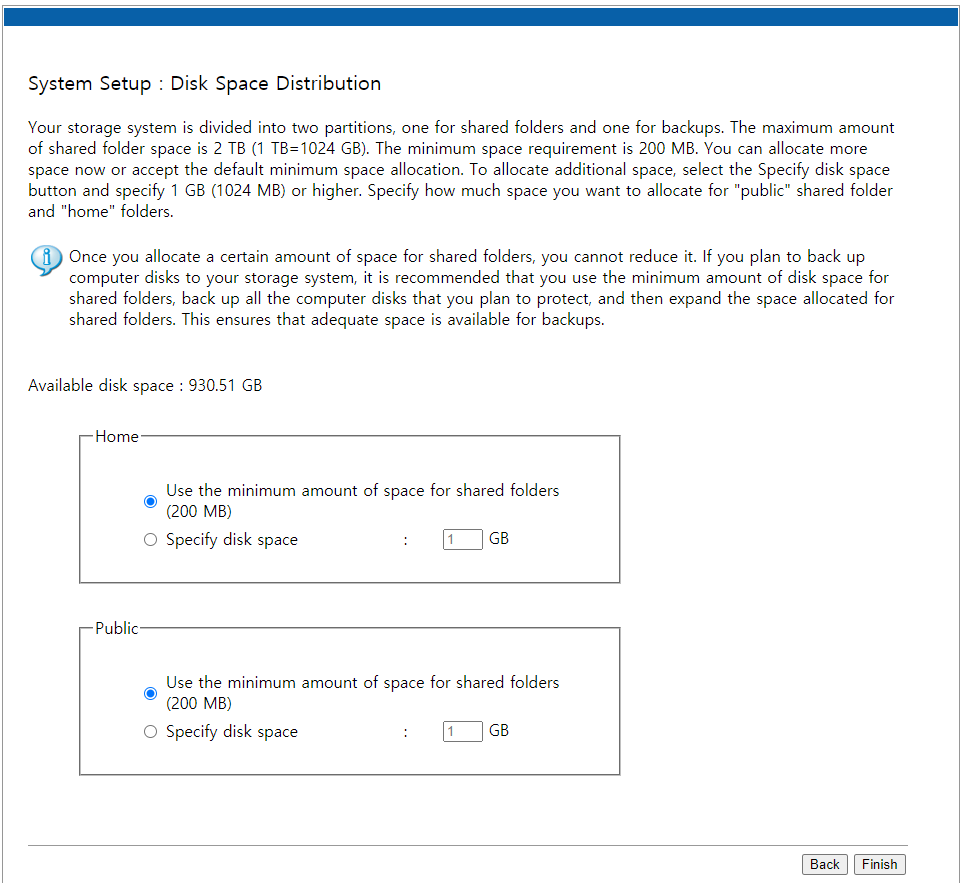
Task: Go to previous step with Back button
Action: 825,865
